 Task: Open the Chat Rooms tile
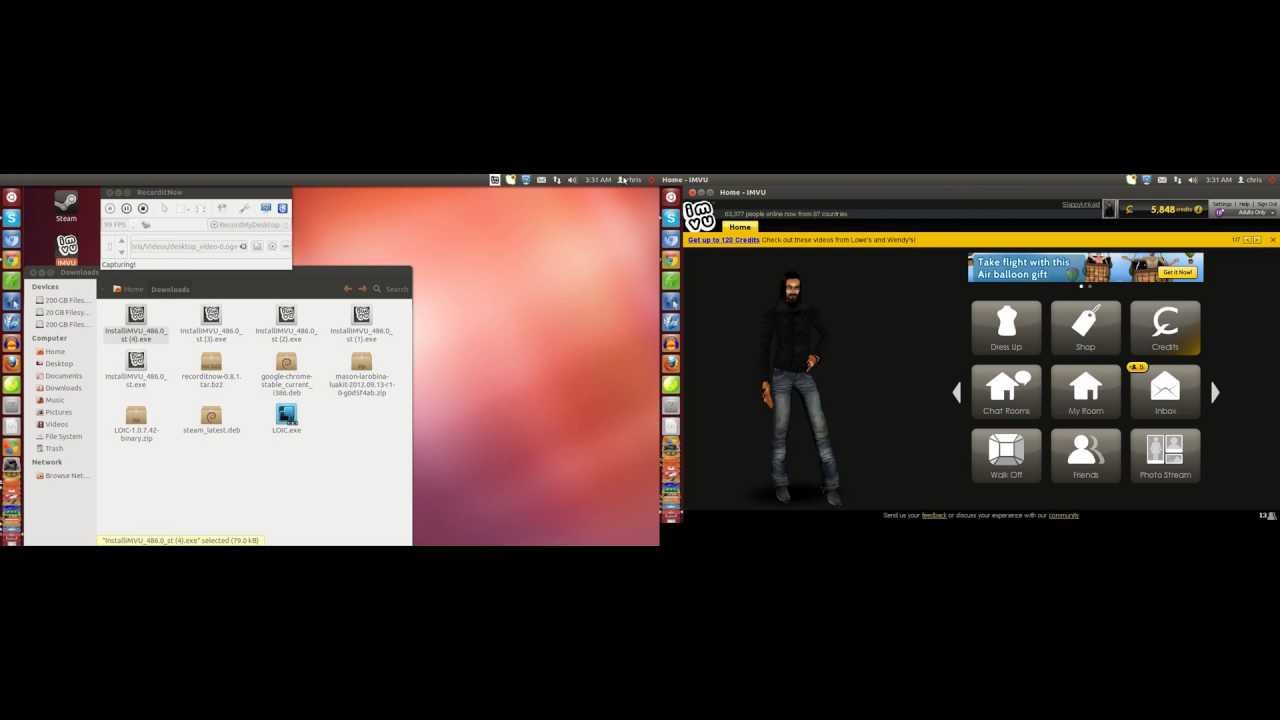coord(1006,392)
